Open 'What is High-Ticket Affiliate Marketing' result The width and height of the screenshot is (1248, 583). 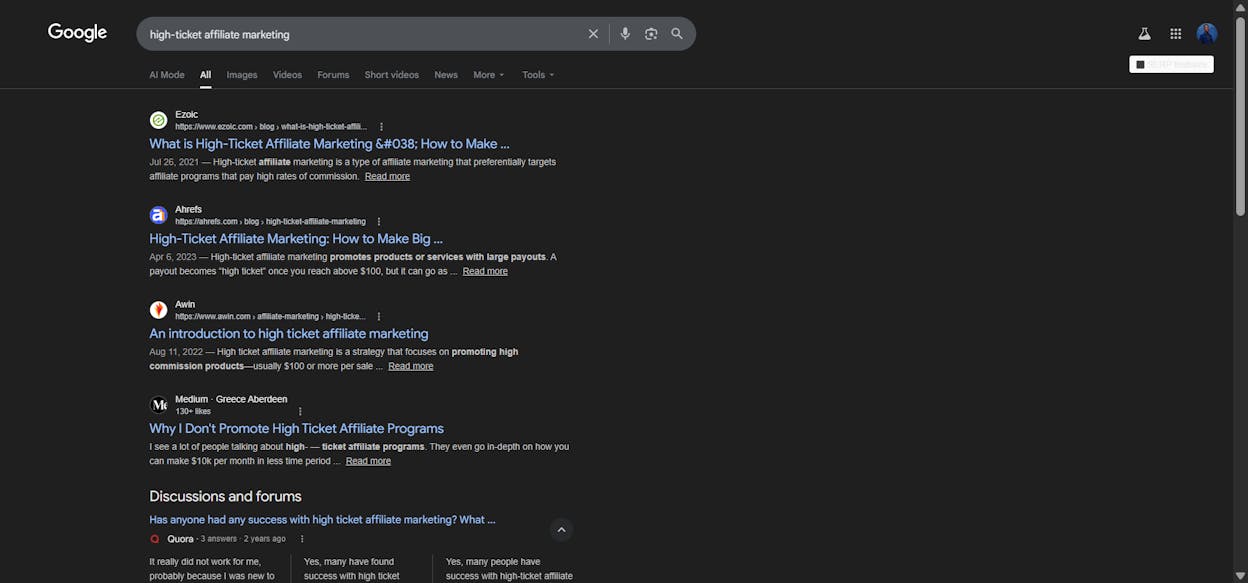(x=329, y=144)
